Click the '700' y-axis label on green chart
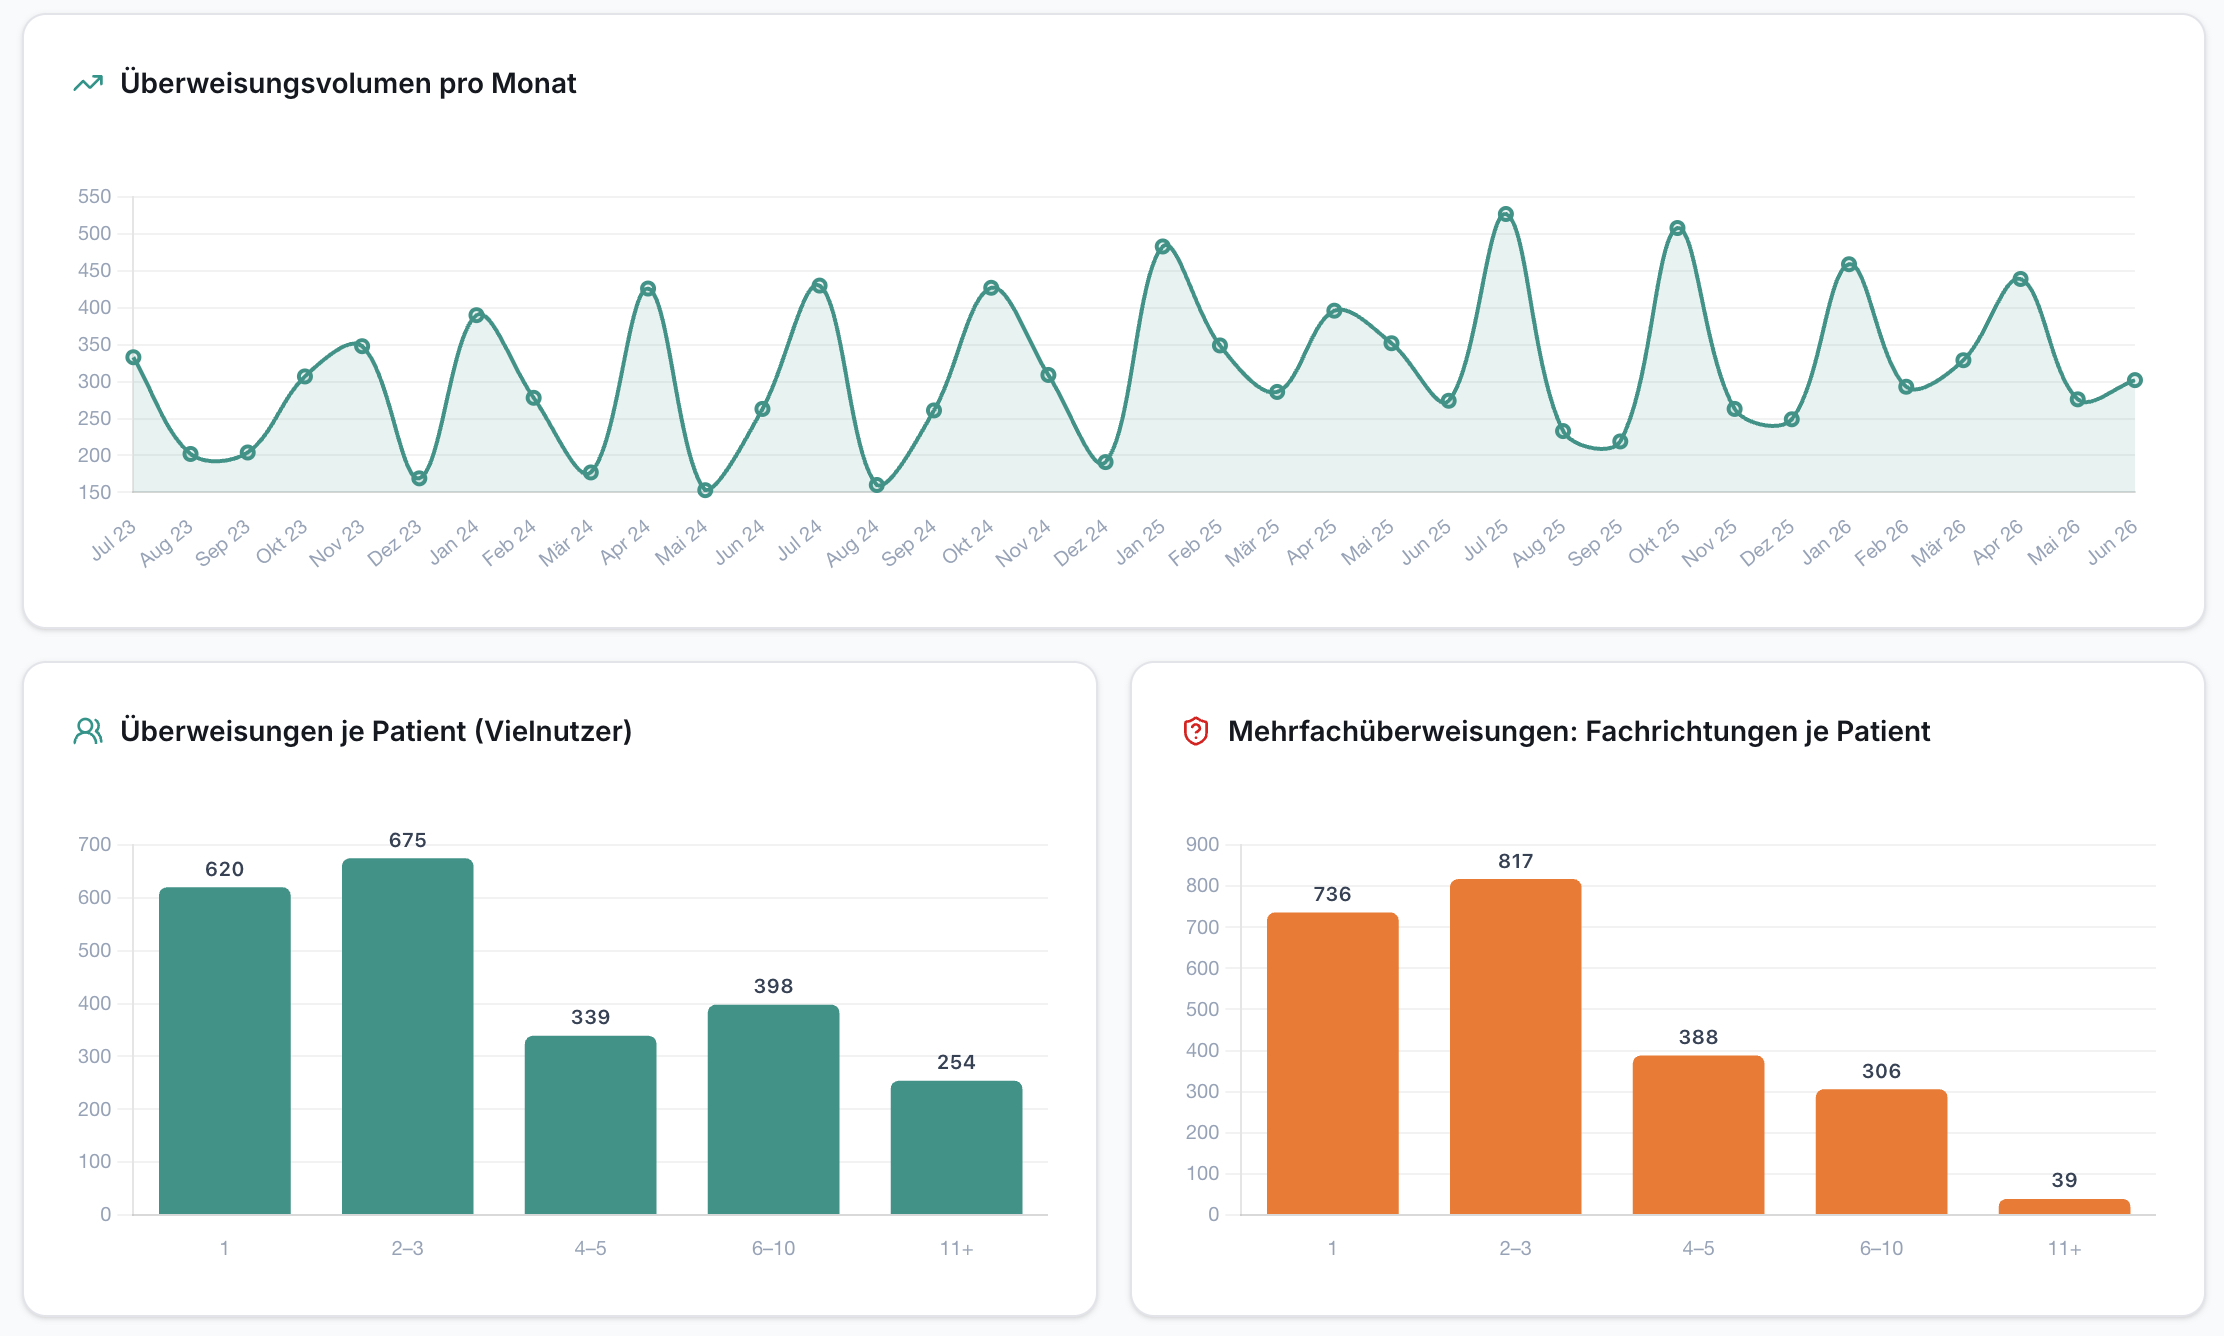2224x1336 pixels. click(95, 845)
